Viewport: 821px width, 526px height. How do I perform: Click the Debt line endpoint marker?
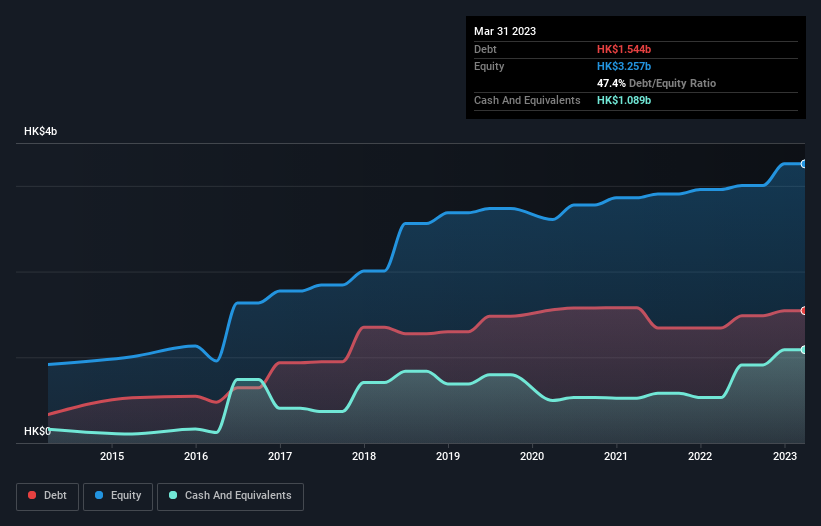804,311
